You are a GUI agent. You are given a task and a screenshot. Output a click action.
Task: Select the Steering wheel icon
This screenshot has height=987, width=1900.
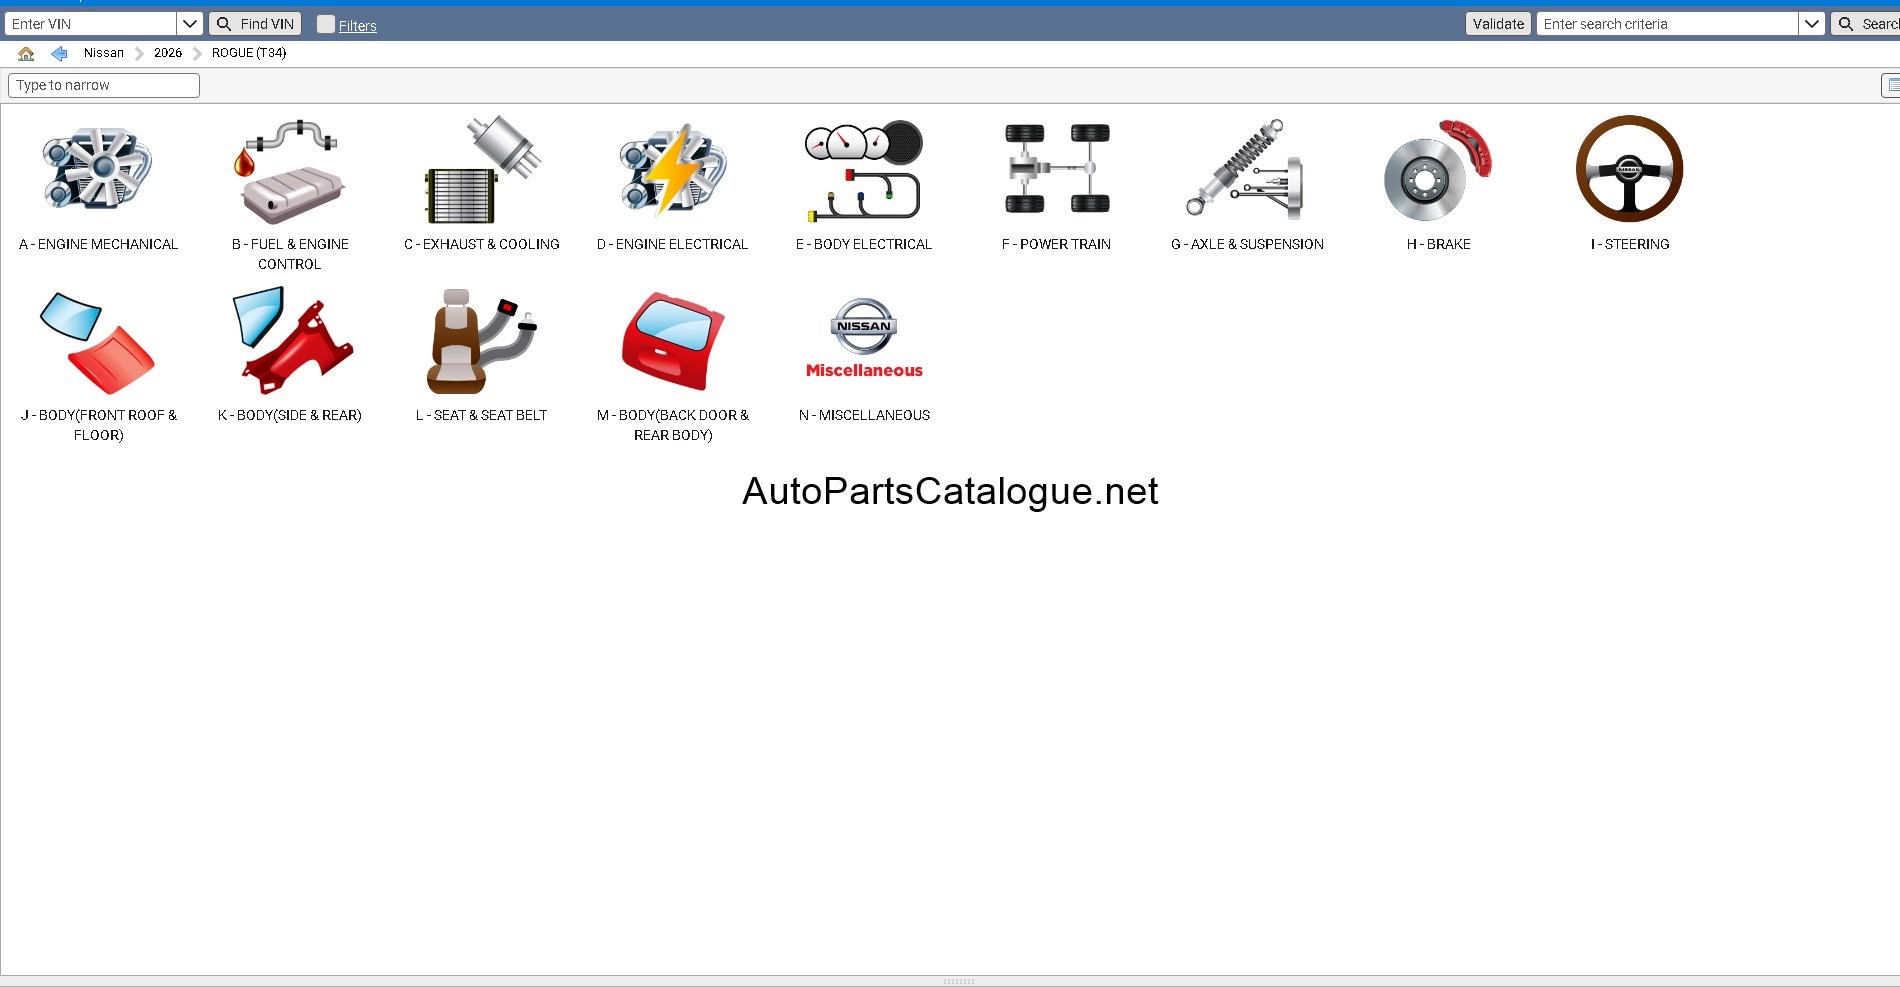[x=1630, y=169]
